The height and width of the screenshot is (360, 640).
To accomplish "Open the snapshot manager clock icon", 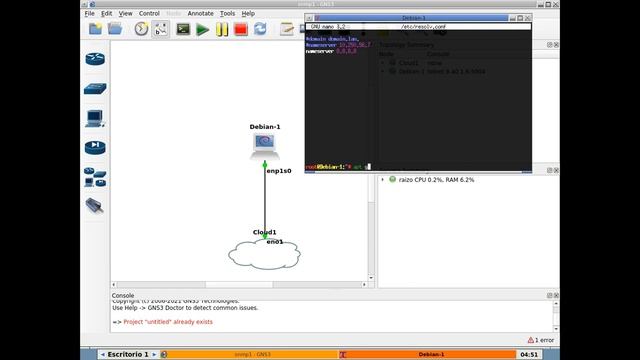I will (141, 29).
